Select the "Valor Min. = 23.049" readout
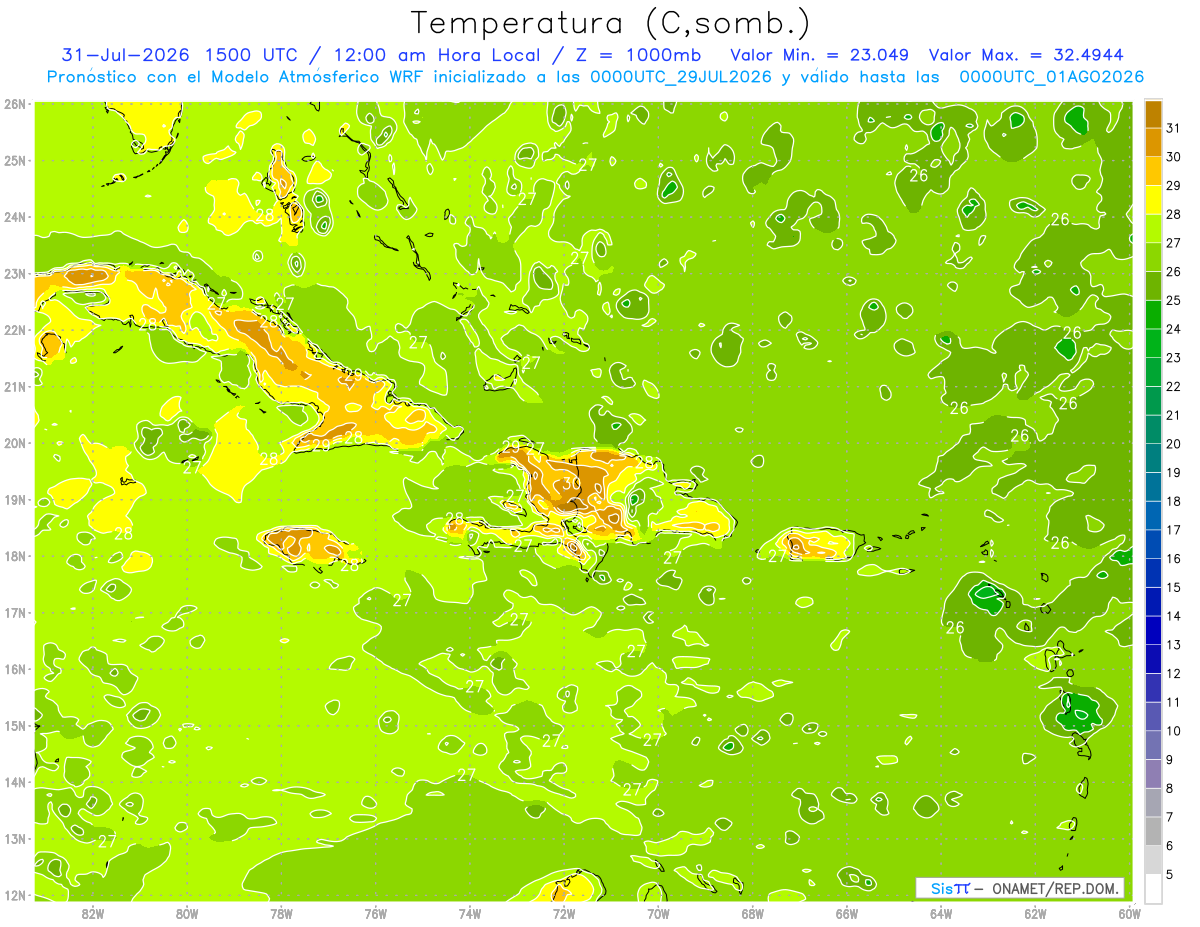Screen dimensions: 1200x927 pos(820,55)
